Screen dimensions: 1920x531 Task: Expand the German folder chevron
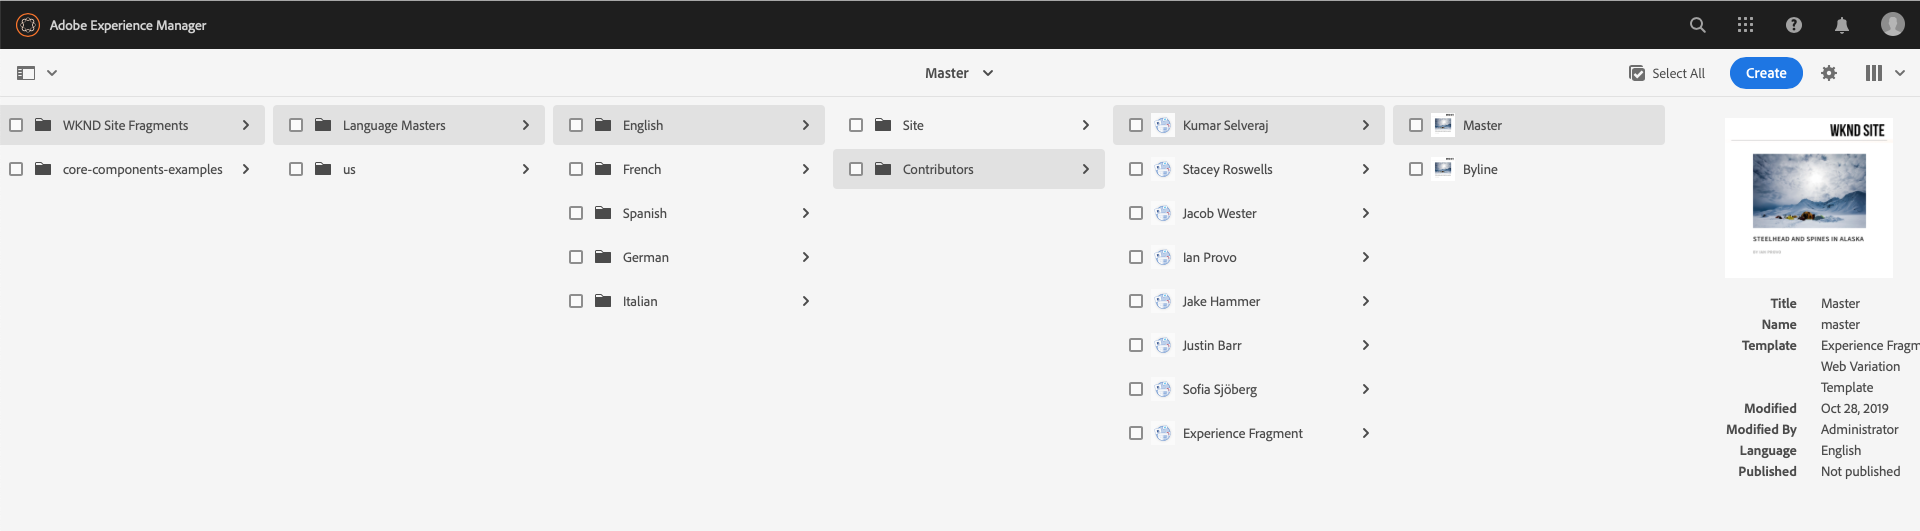click(806, 257)
